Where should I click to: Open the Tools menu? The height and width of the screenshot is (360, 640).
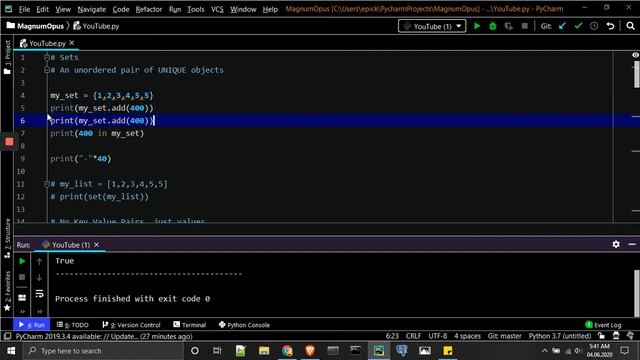(x=196, y=9)
